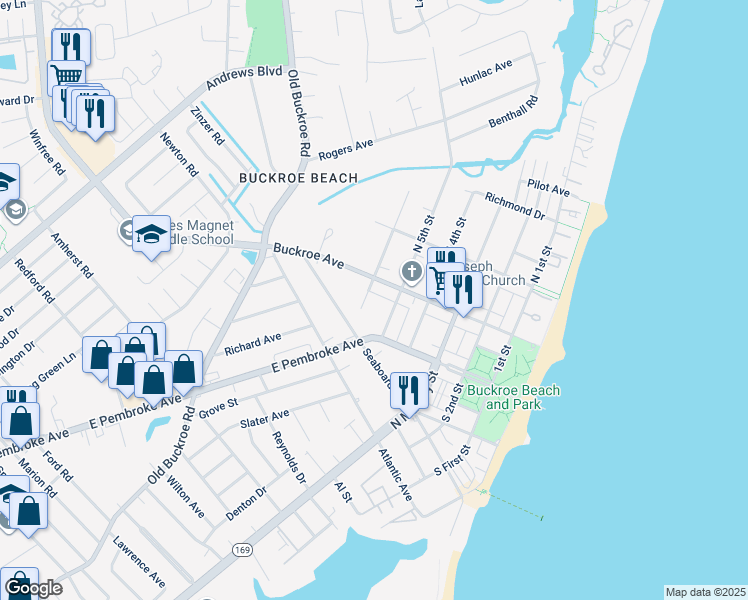Select the S 2nd St street label
748x600 pixels.
click(x=452, y=403)
